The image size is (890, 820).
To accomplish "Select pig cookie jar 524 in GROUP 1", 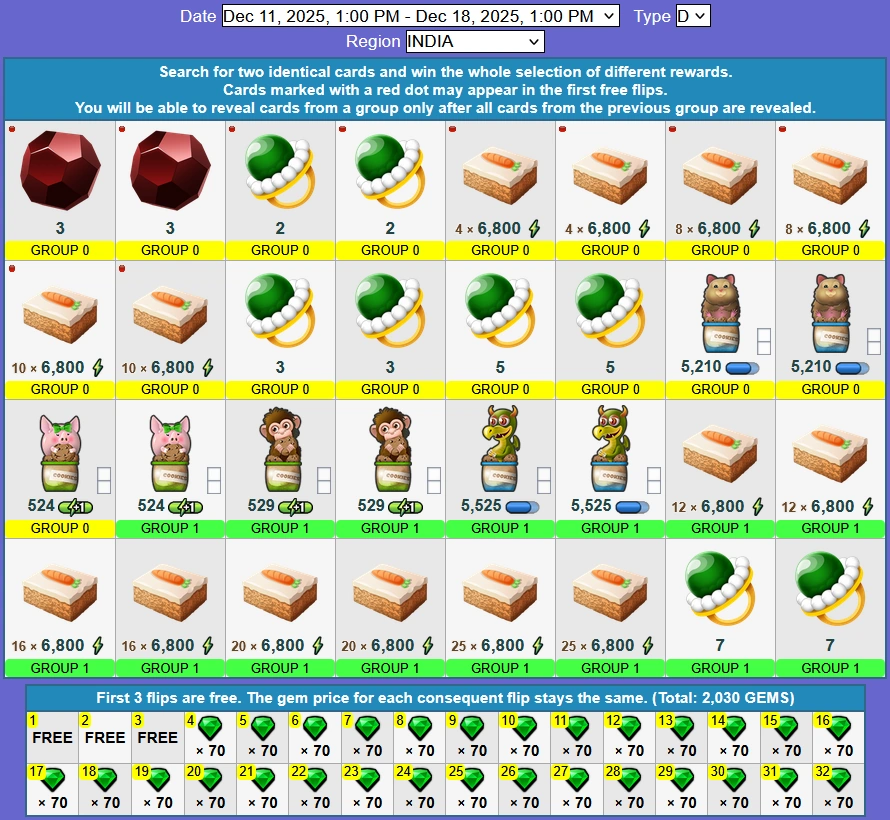I will 170,469.
